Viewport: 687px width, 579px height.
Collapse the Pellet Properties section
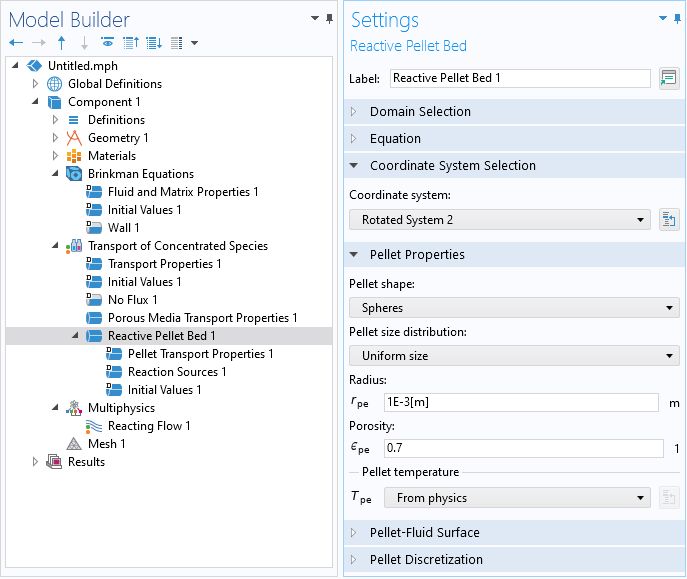click(x=353, y=255)
